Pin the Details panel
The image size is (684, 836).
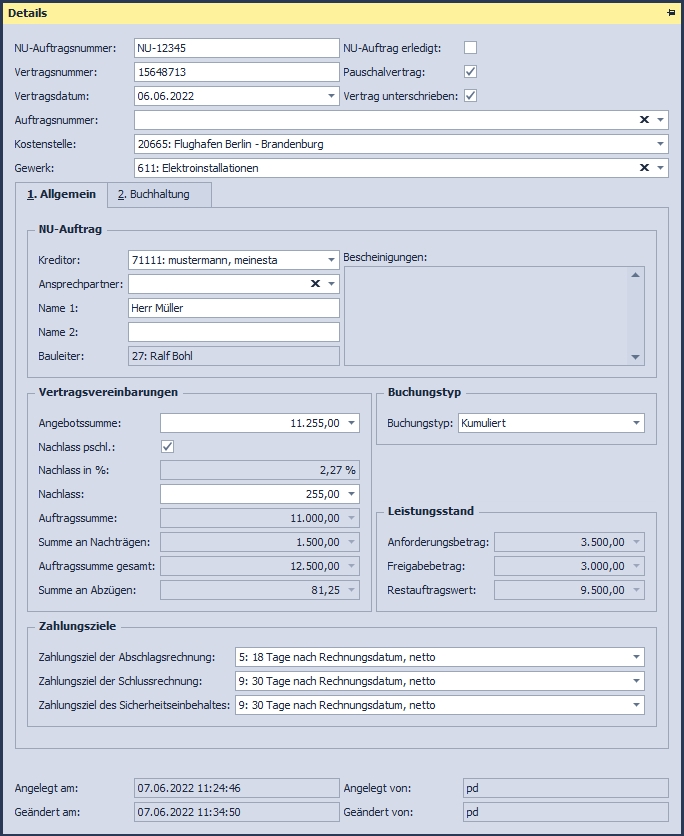[x=670, y=13]
